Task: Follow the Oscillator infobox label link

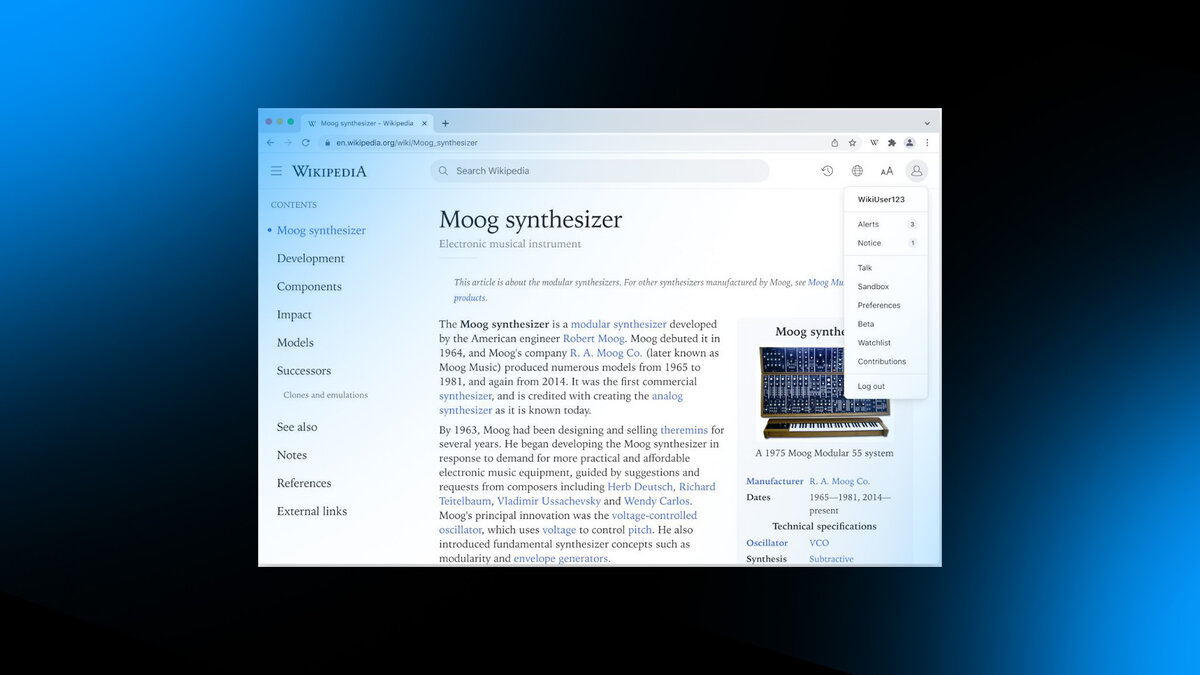Action: click(x=767, y=543)
